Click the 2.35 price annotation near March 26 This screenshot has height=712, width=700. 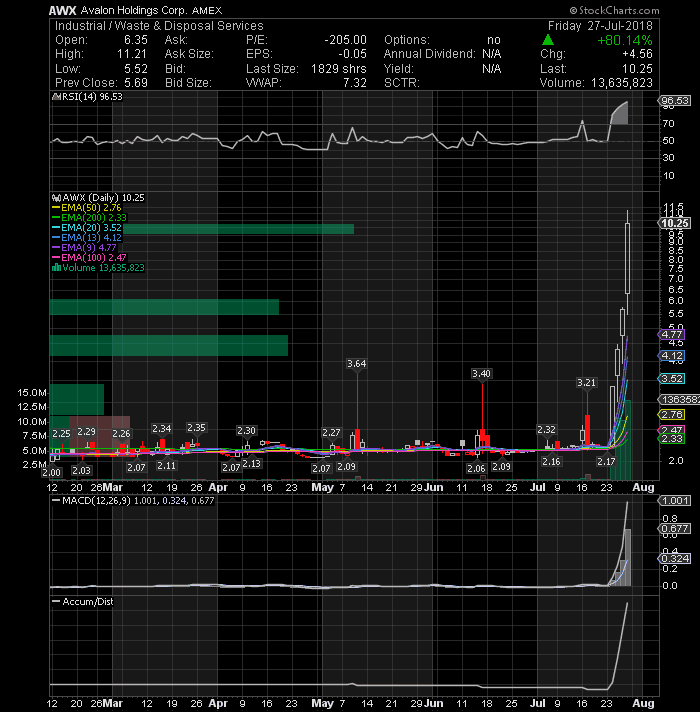point(197,428)
